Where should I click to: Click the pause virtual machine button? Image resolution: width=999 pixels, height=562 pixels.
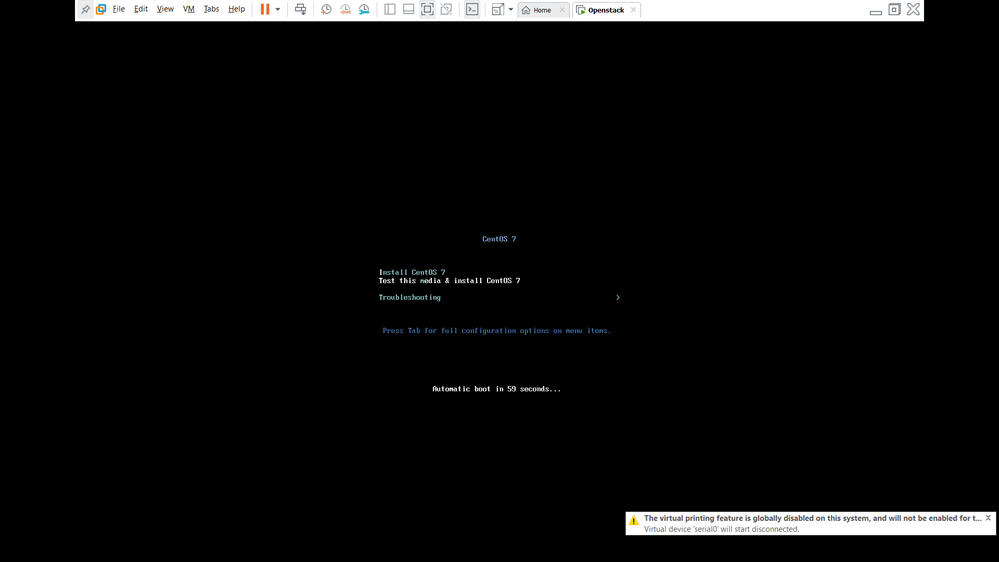click(265, 10)
